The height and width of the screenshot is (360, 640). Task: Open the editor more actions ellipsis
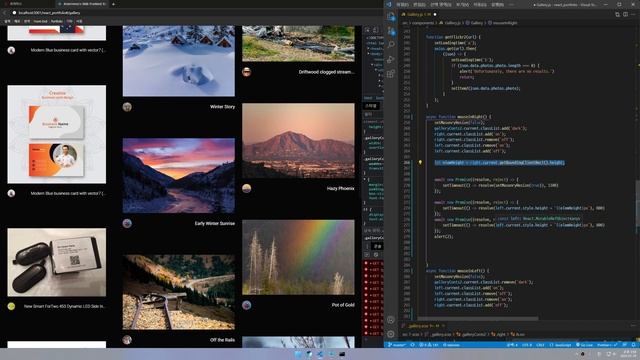point(634,14)
